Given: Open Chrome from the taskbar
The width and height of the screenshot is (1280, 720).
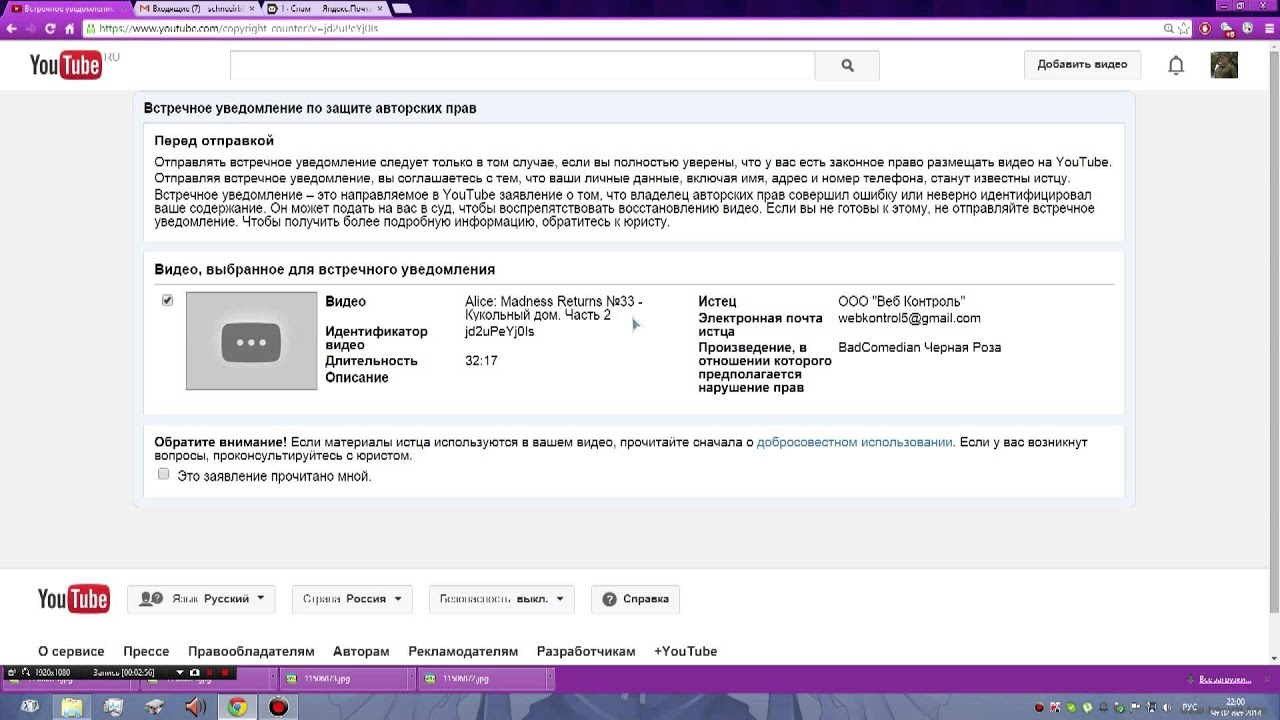Looking at the screenshot, I should click(237, 707).
